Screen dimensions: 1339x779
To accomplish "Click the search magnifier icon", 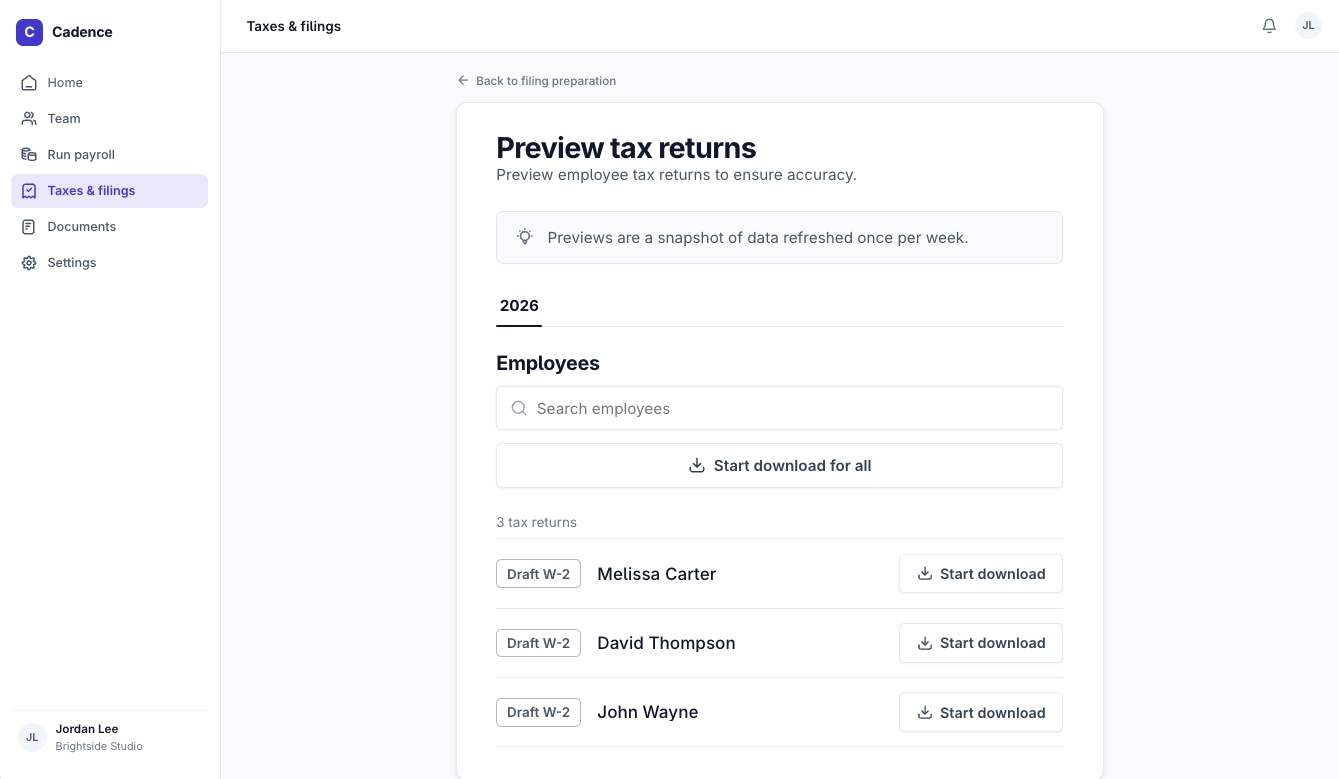I will click(519, 408).
